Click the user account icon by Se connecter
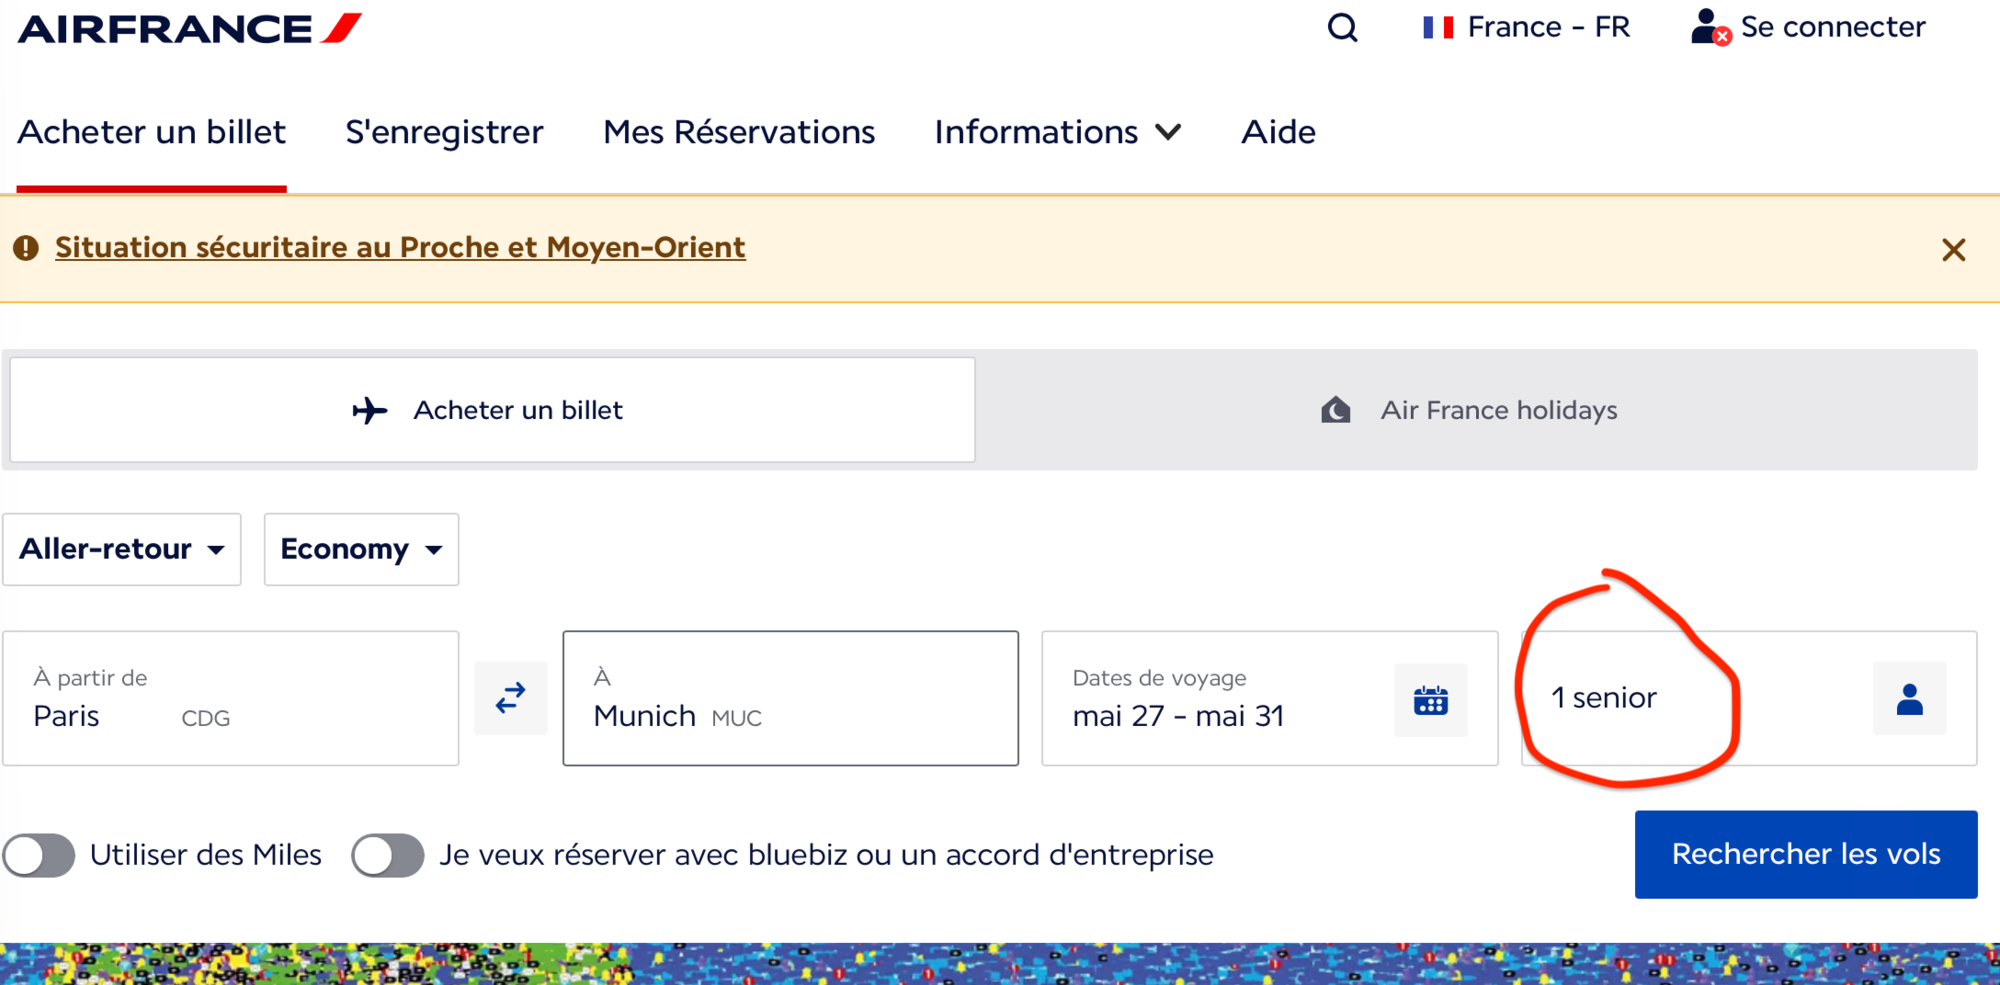 tap(1710, 27)
